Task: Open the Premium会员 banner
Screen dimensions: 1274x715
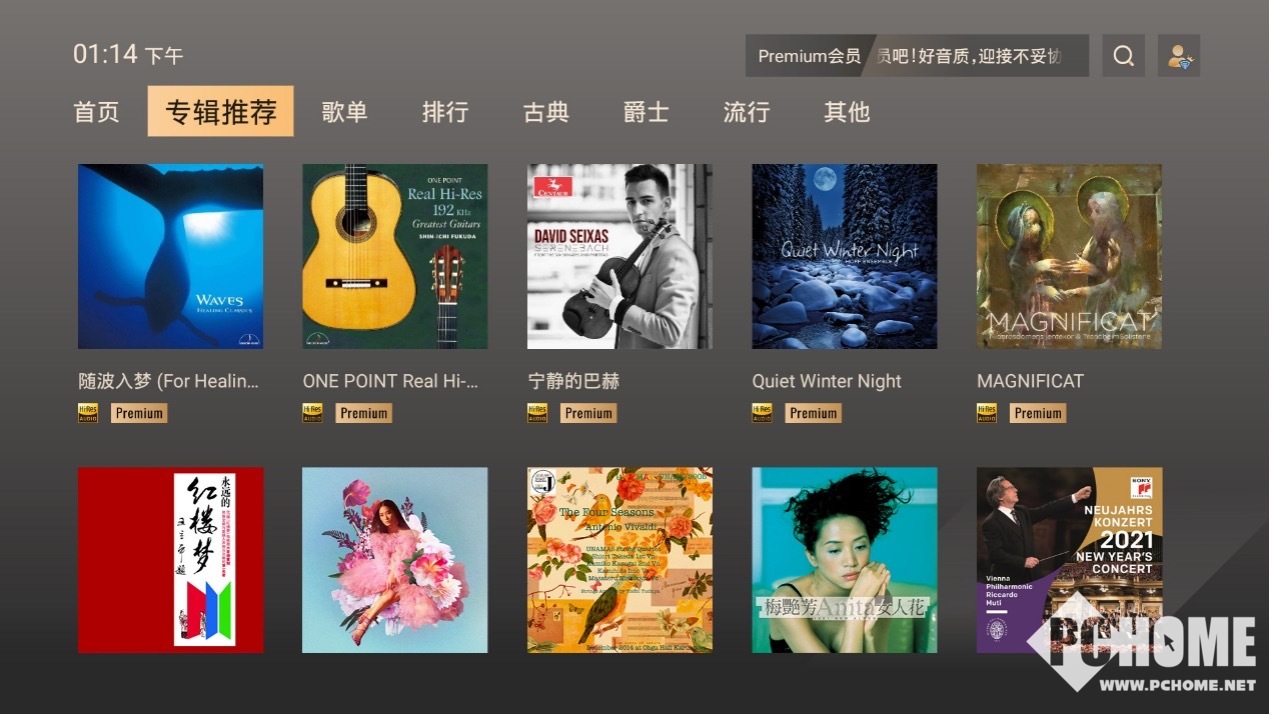Action: (x=917, y=56)
